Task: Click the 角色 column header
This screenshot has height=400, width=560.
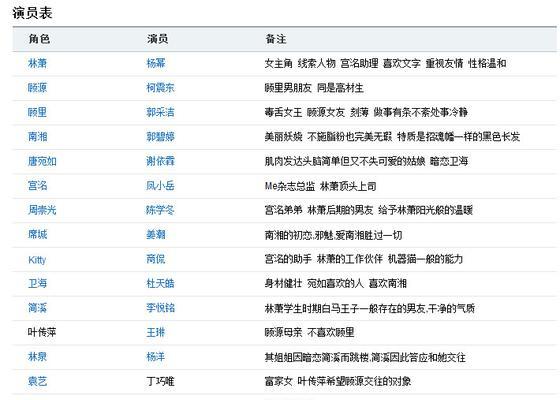Action: point(39,39)
